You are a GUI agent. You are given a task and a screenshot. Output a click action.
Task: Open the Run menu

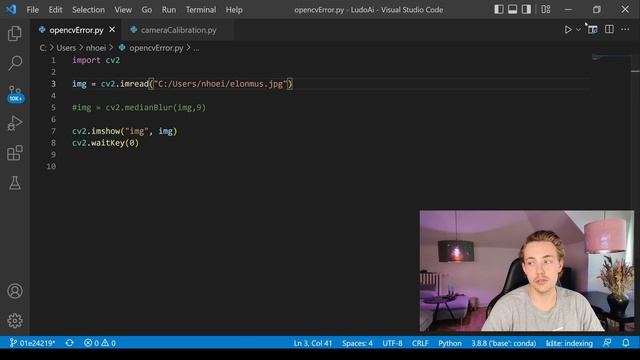(x=169, y=10)
